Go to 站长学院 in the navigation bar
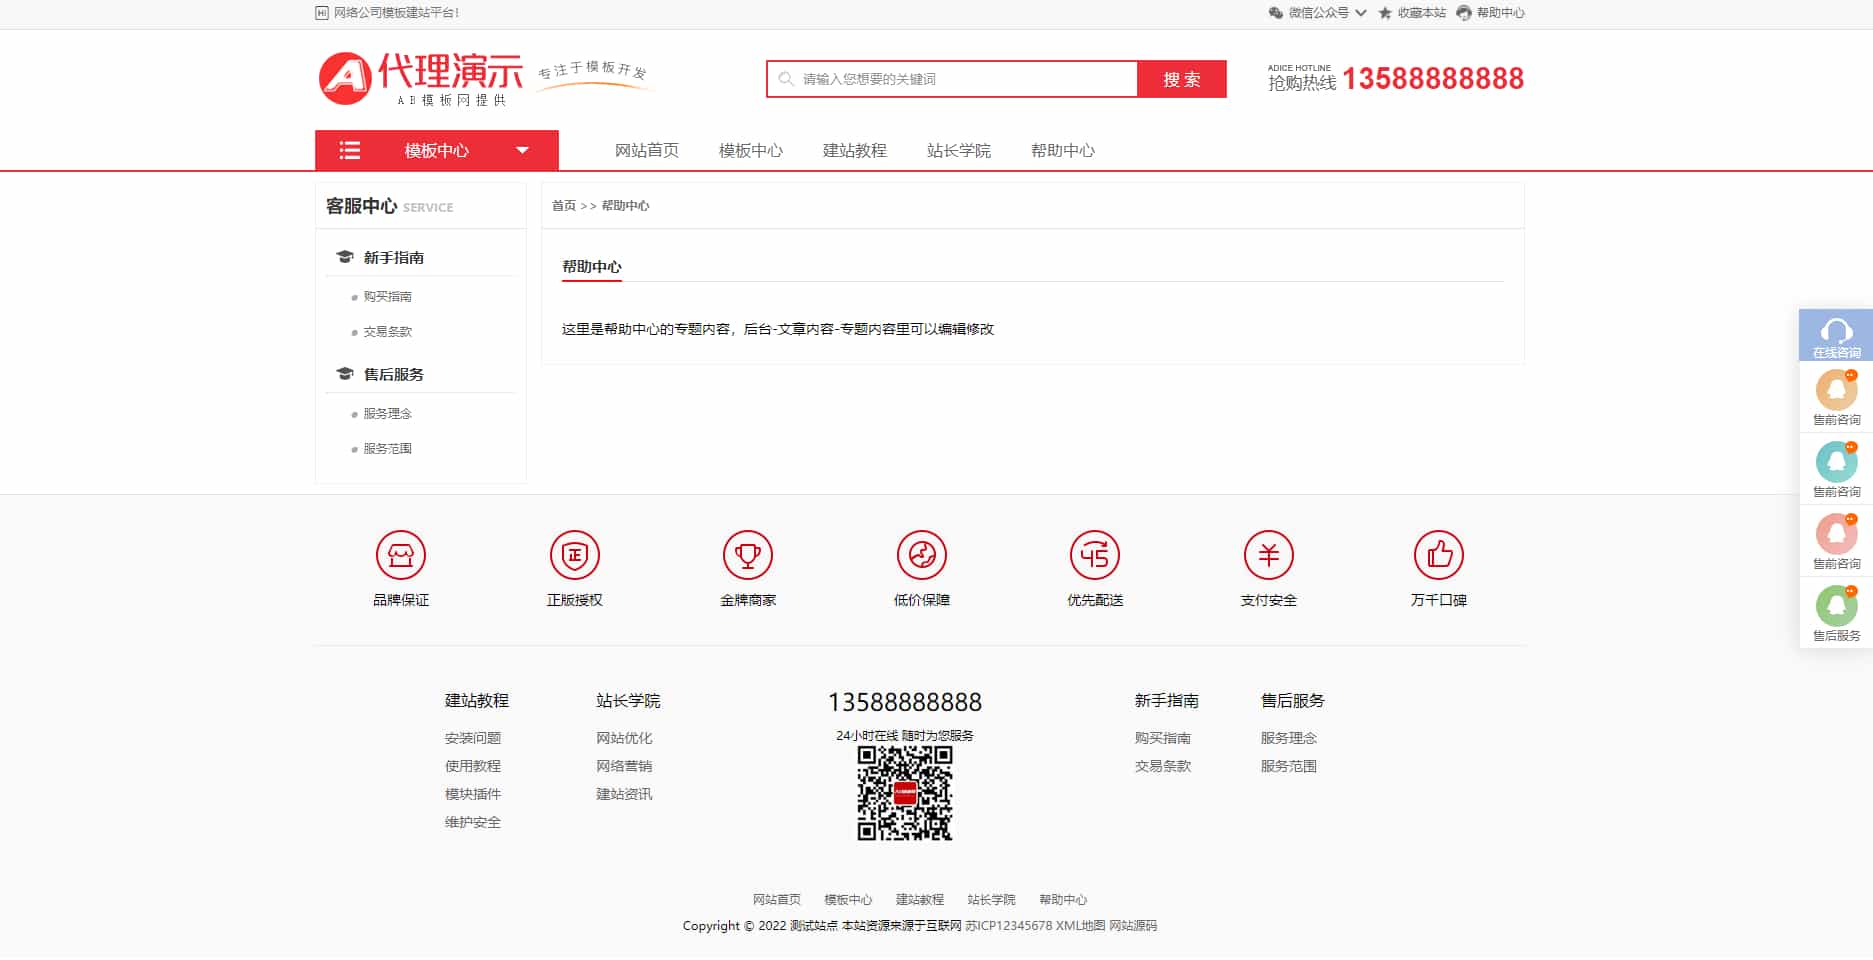Viewport: 1873px width, 960px height. [958, 151]
